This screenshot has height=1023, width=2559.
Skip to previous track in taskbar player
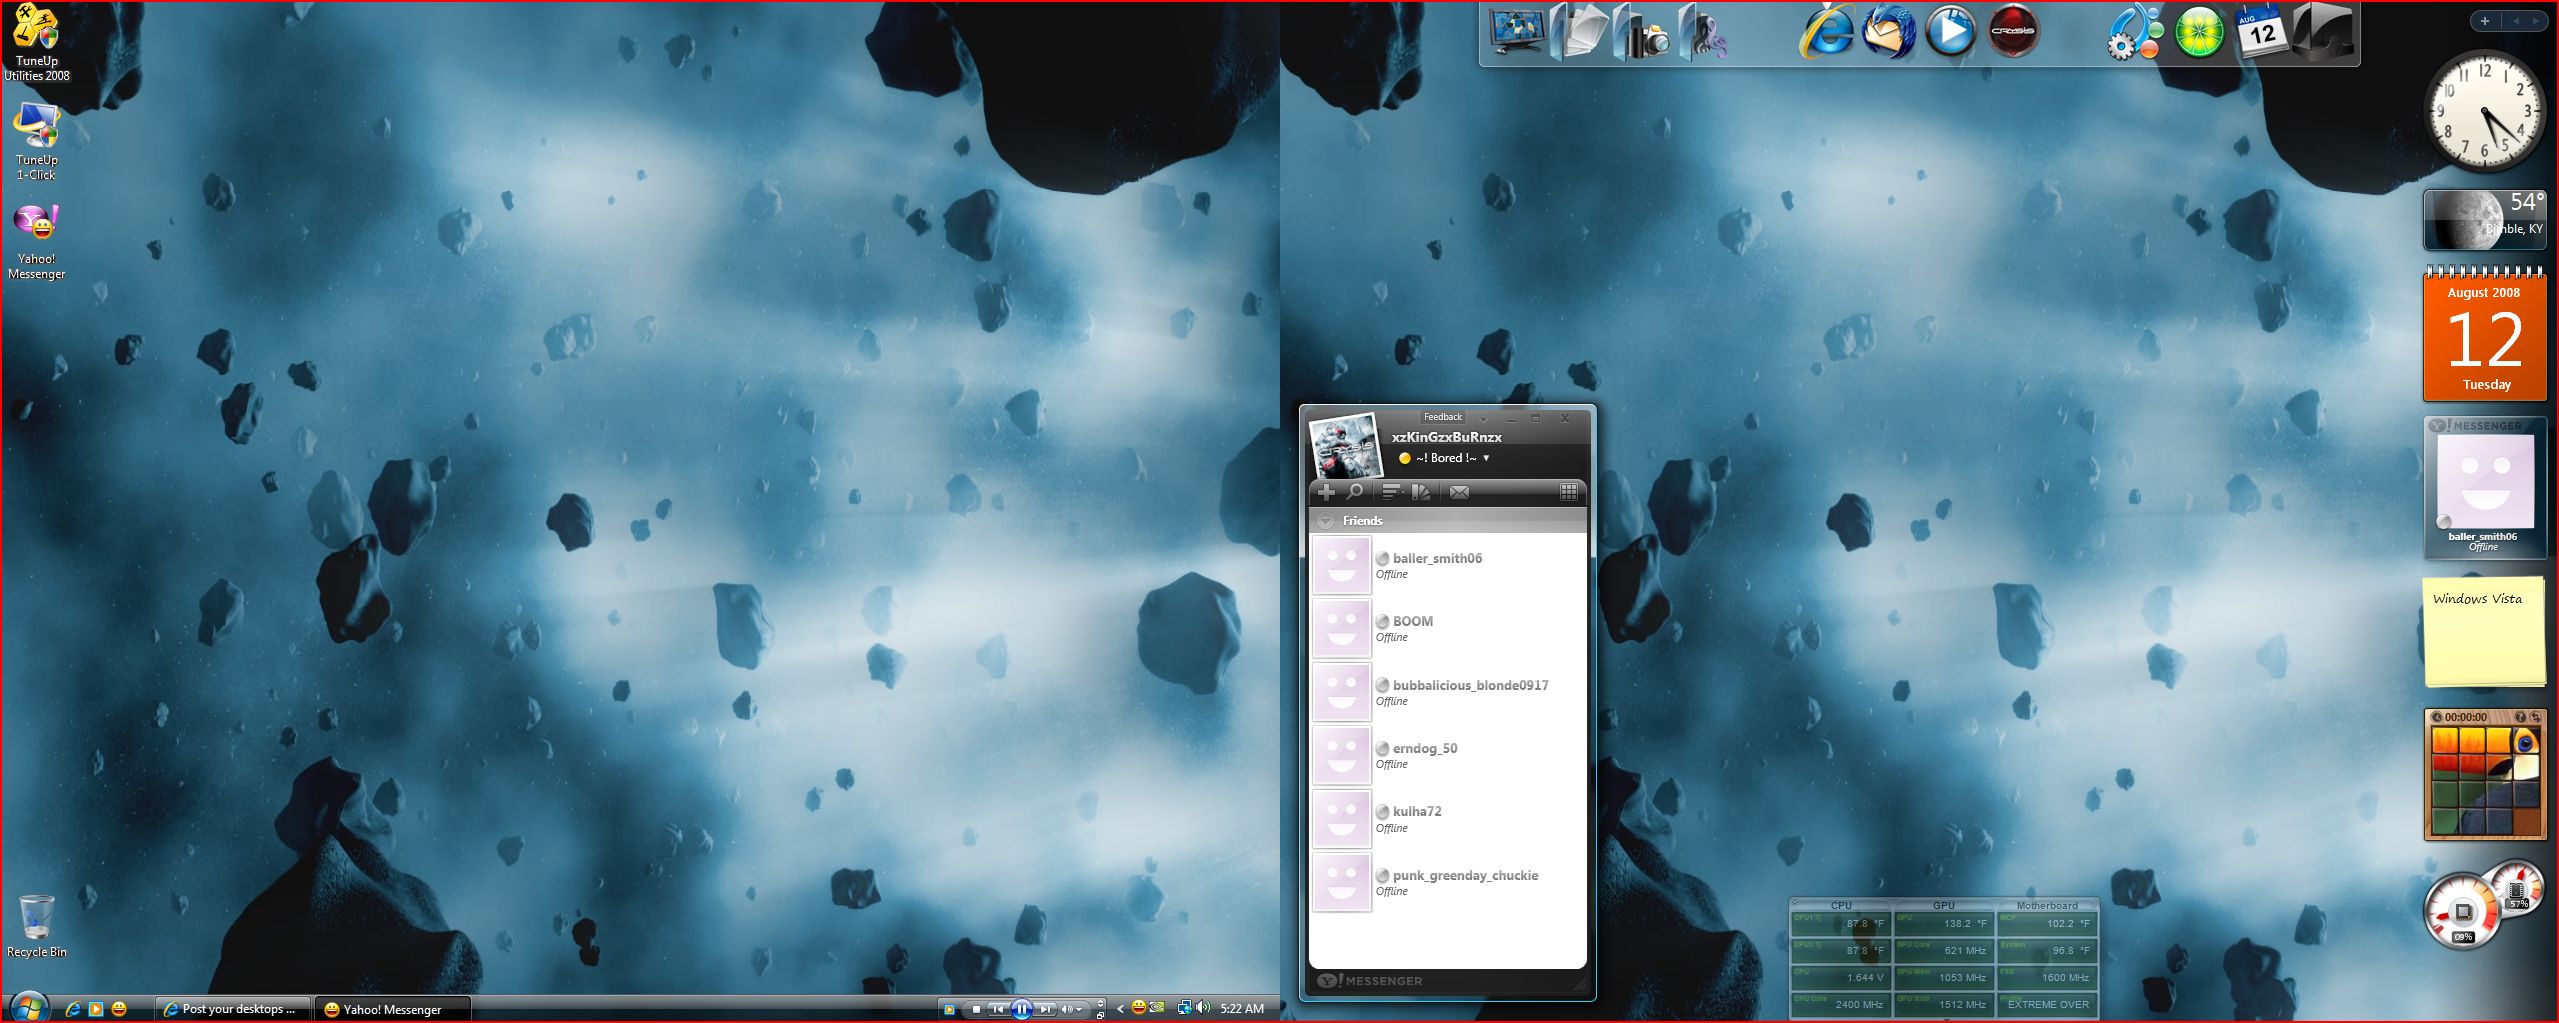coord(998,1009)
